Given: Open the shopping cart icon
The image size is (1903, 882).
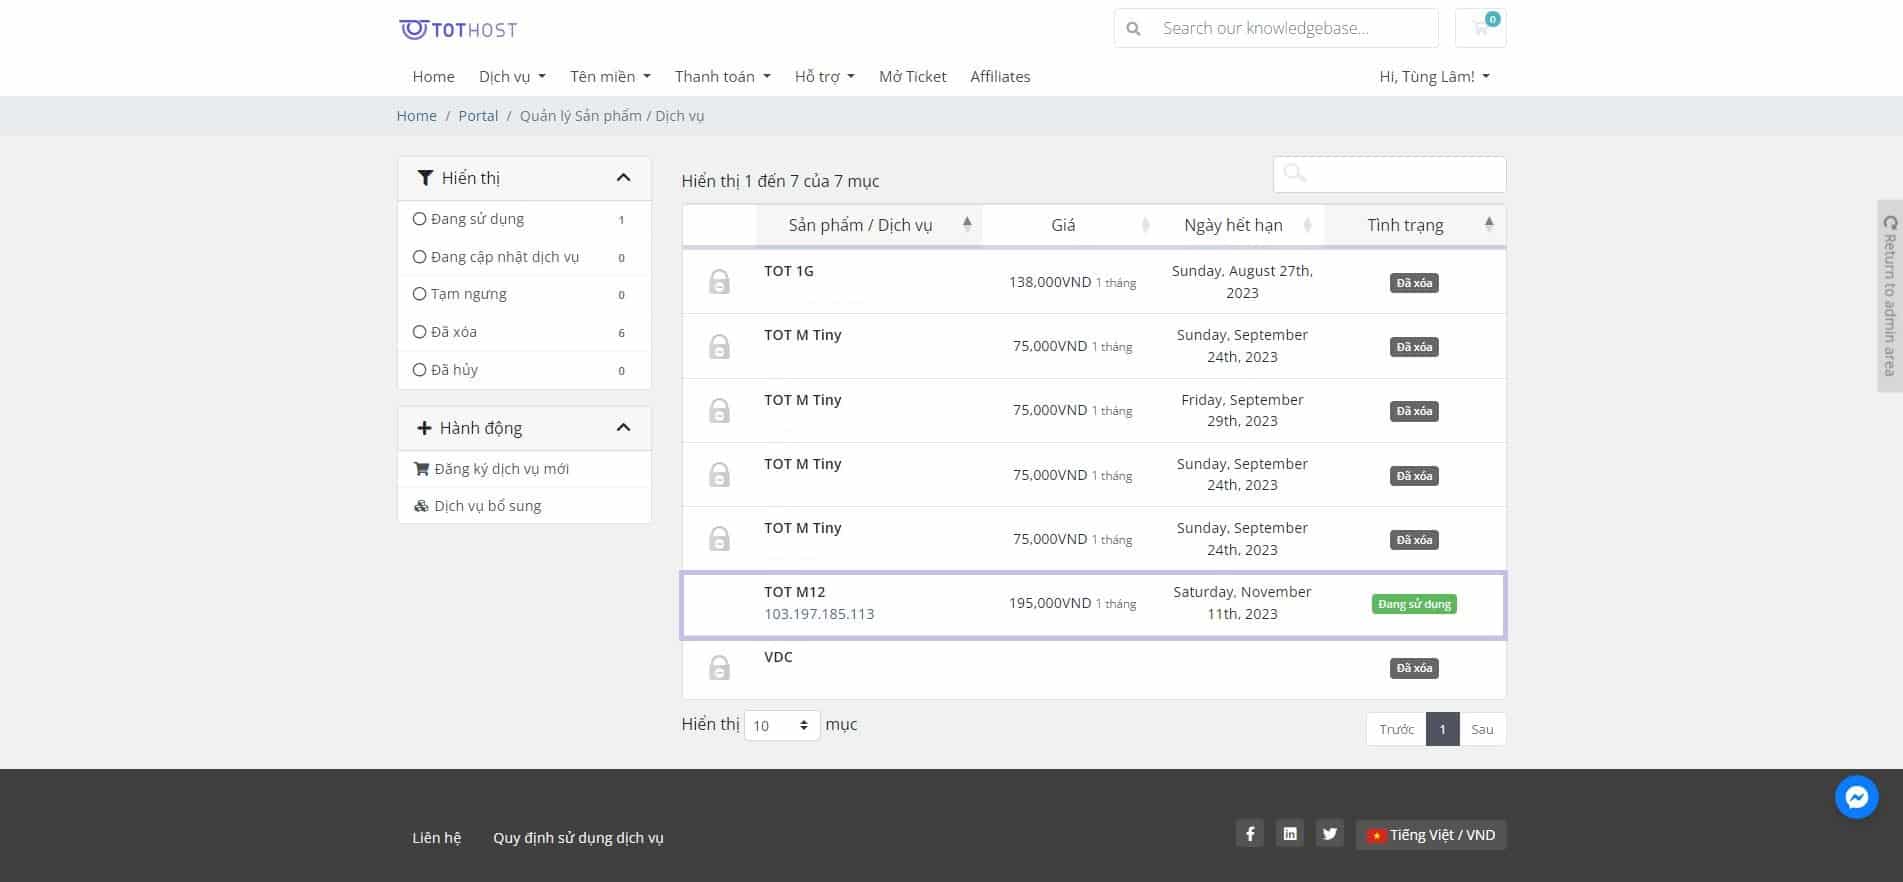Looking at the screenshot, I should click(x=1480, y=28).
